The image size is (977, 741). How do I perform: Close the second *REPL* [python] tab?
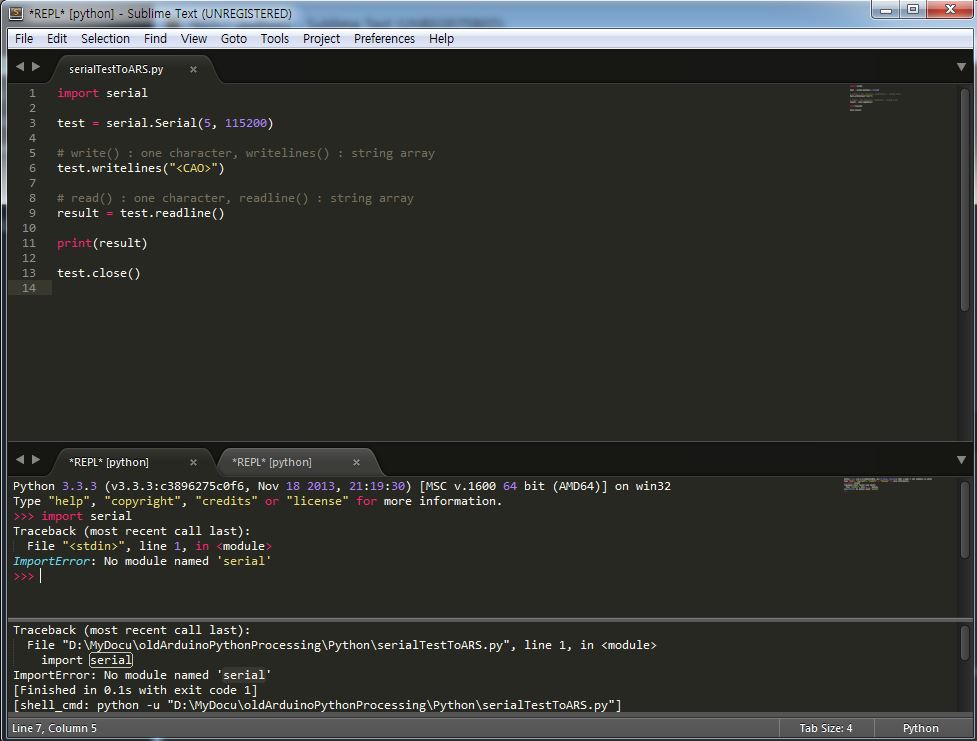[x=356, y=462]
